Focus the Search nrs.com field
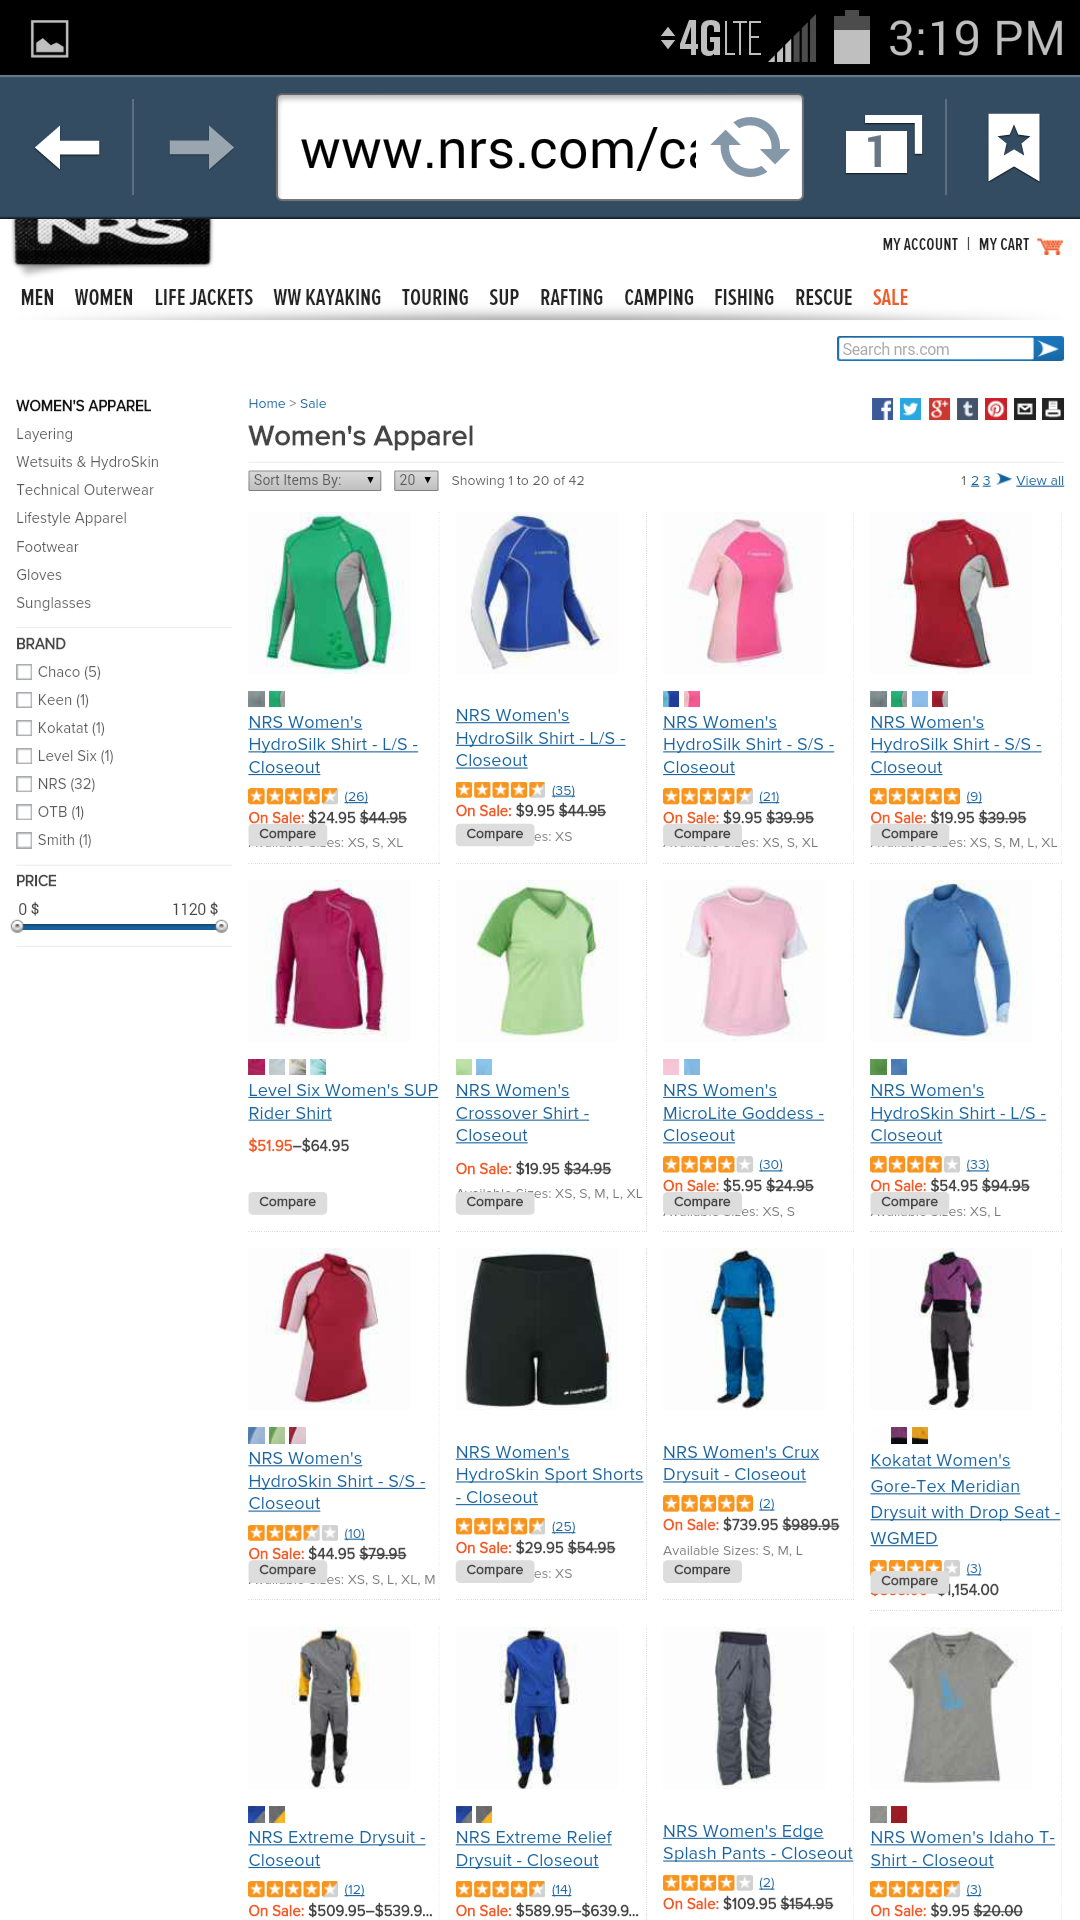1080x1920 pixels. [x=935, y=348]
